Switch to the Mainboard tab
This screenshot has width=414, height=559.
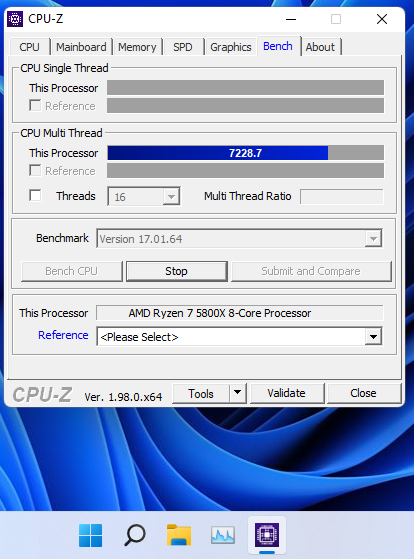point(81,47)
